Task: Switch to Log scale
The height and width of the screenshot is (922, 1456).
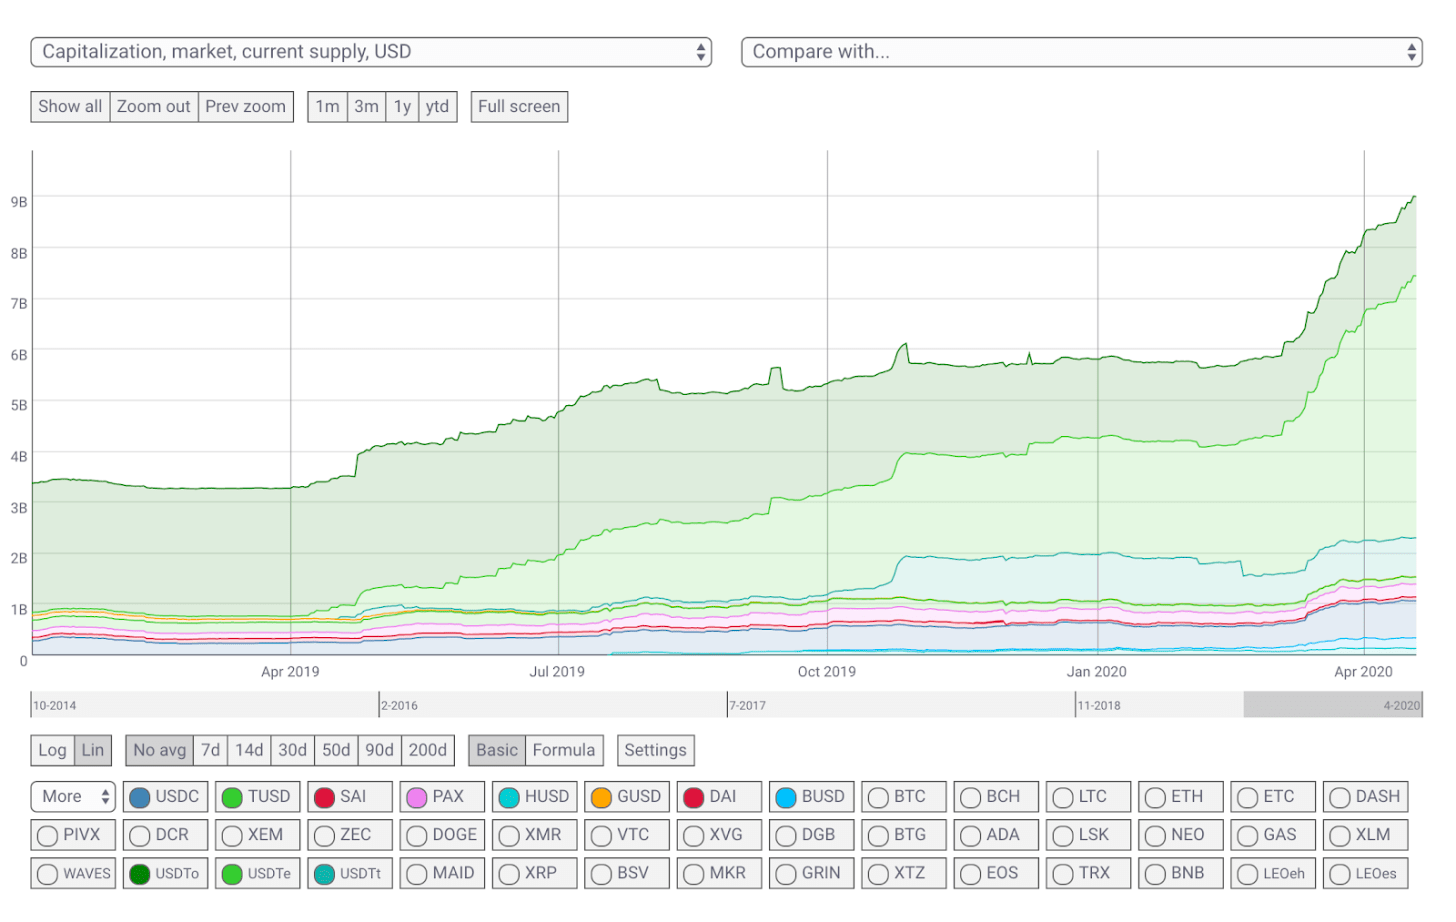Action: click(52, 751)
